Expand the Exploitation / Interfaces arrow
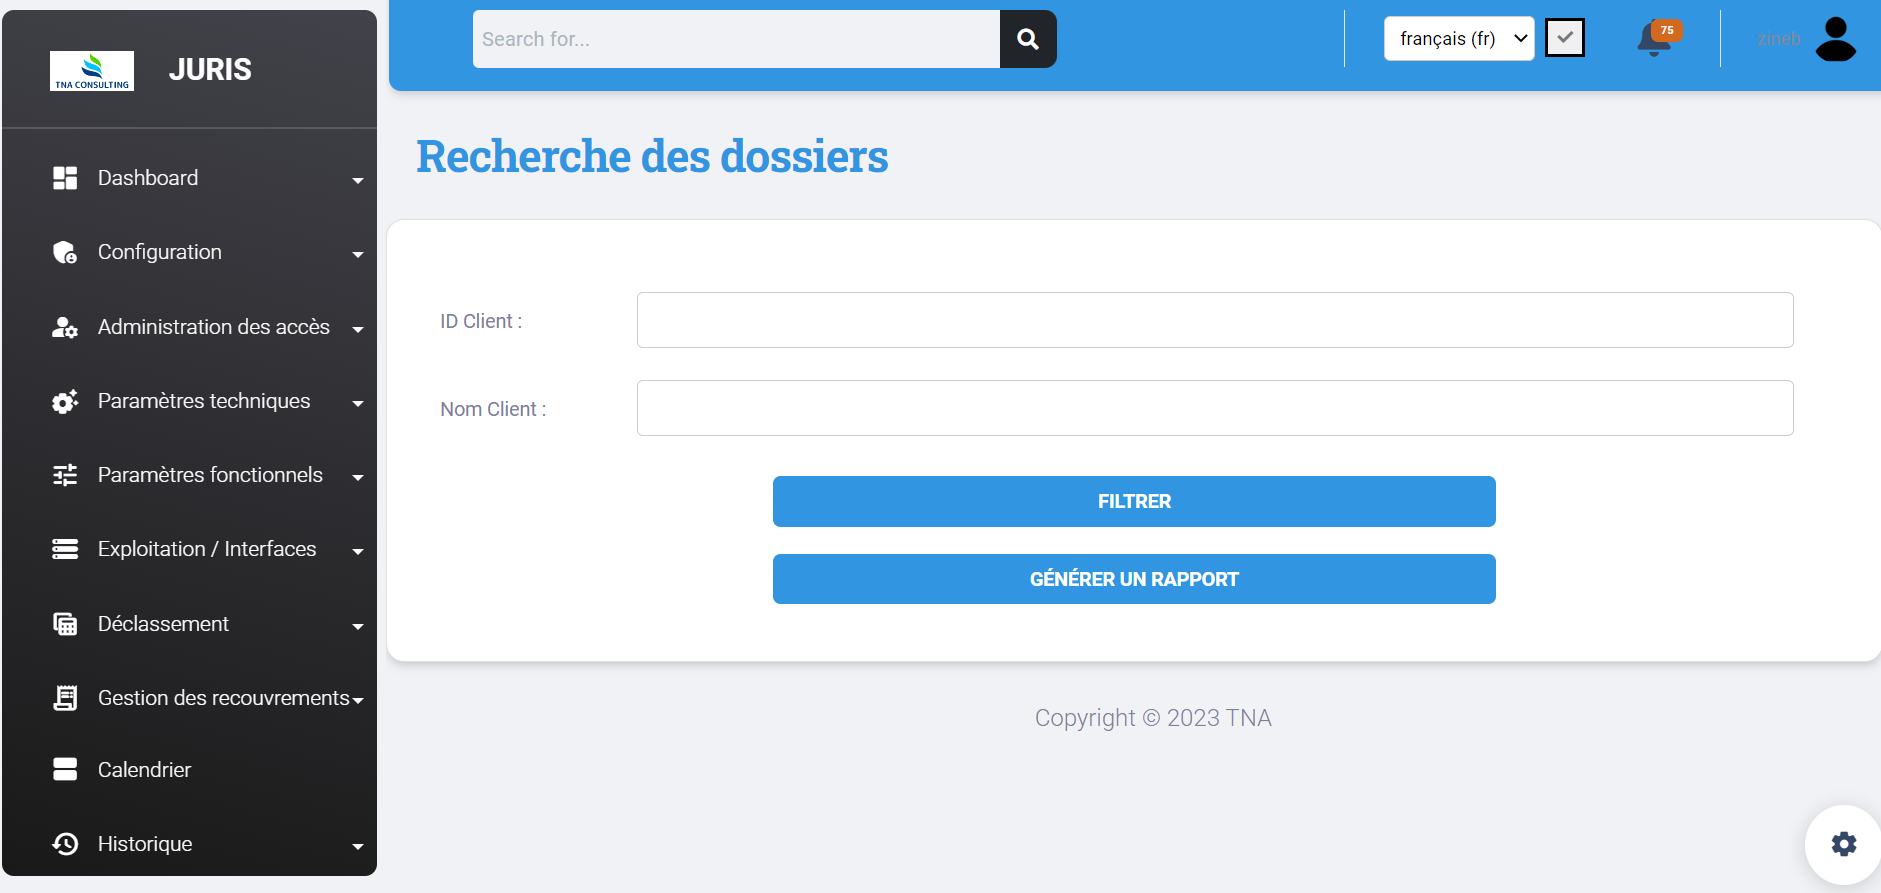Screen dimensions: 1881x893 click(358, 551)
